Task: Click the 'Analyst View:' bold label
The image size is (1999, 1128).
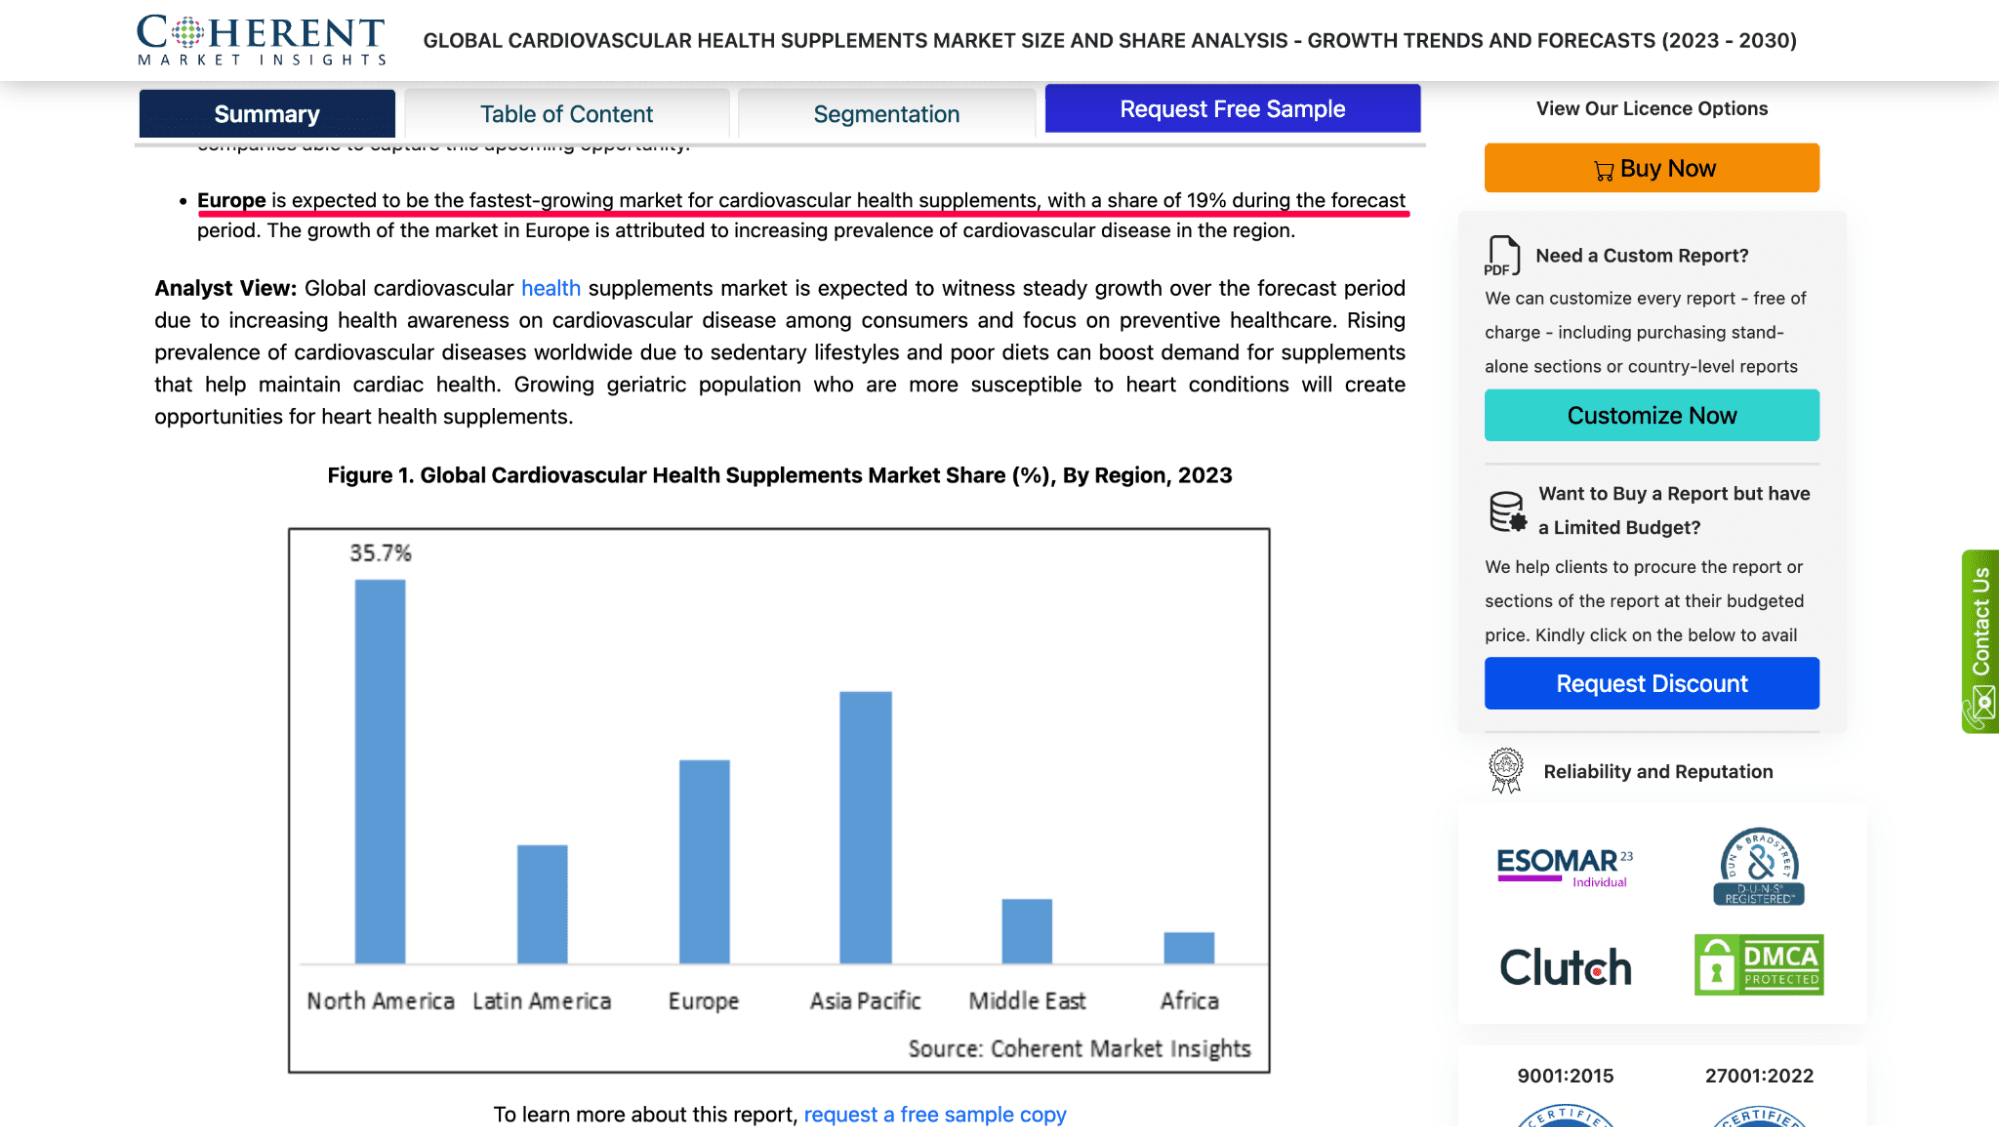Action: [225, 288]
